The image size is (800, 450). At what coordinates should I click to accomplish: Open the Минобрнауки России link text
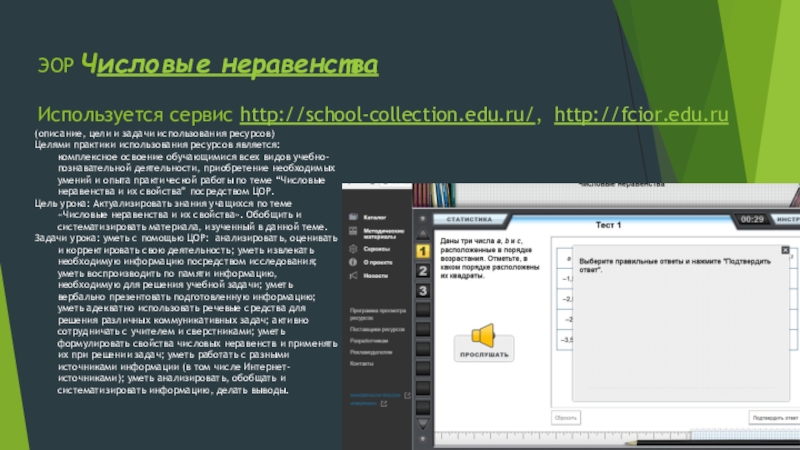coord(375,395)
